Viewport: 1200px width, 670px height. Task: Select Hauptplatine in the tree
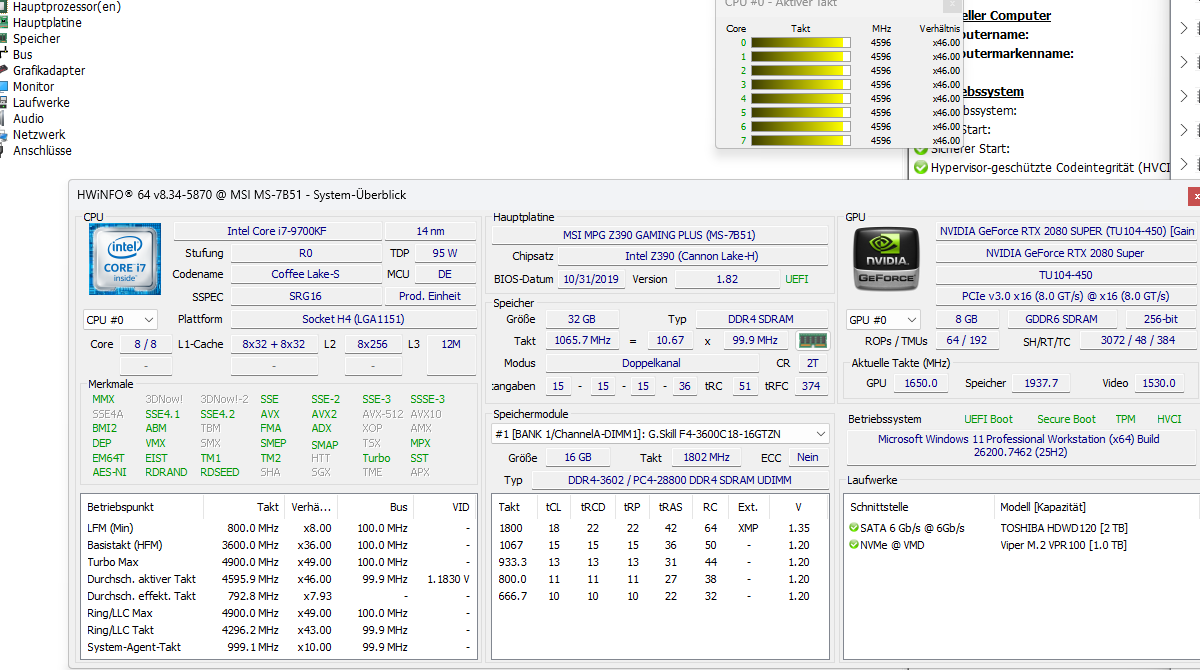tap(47, 22)
